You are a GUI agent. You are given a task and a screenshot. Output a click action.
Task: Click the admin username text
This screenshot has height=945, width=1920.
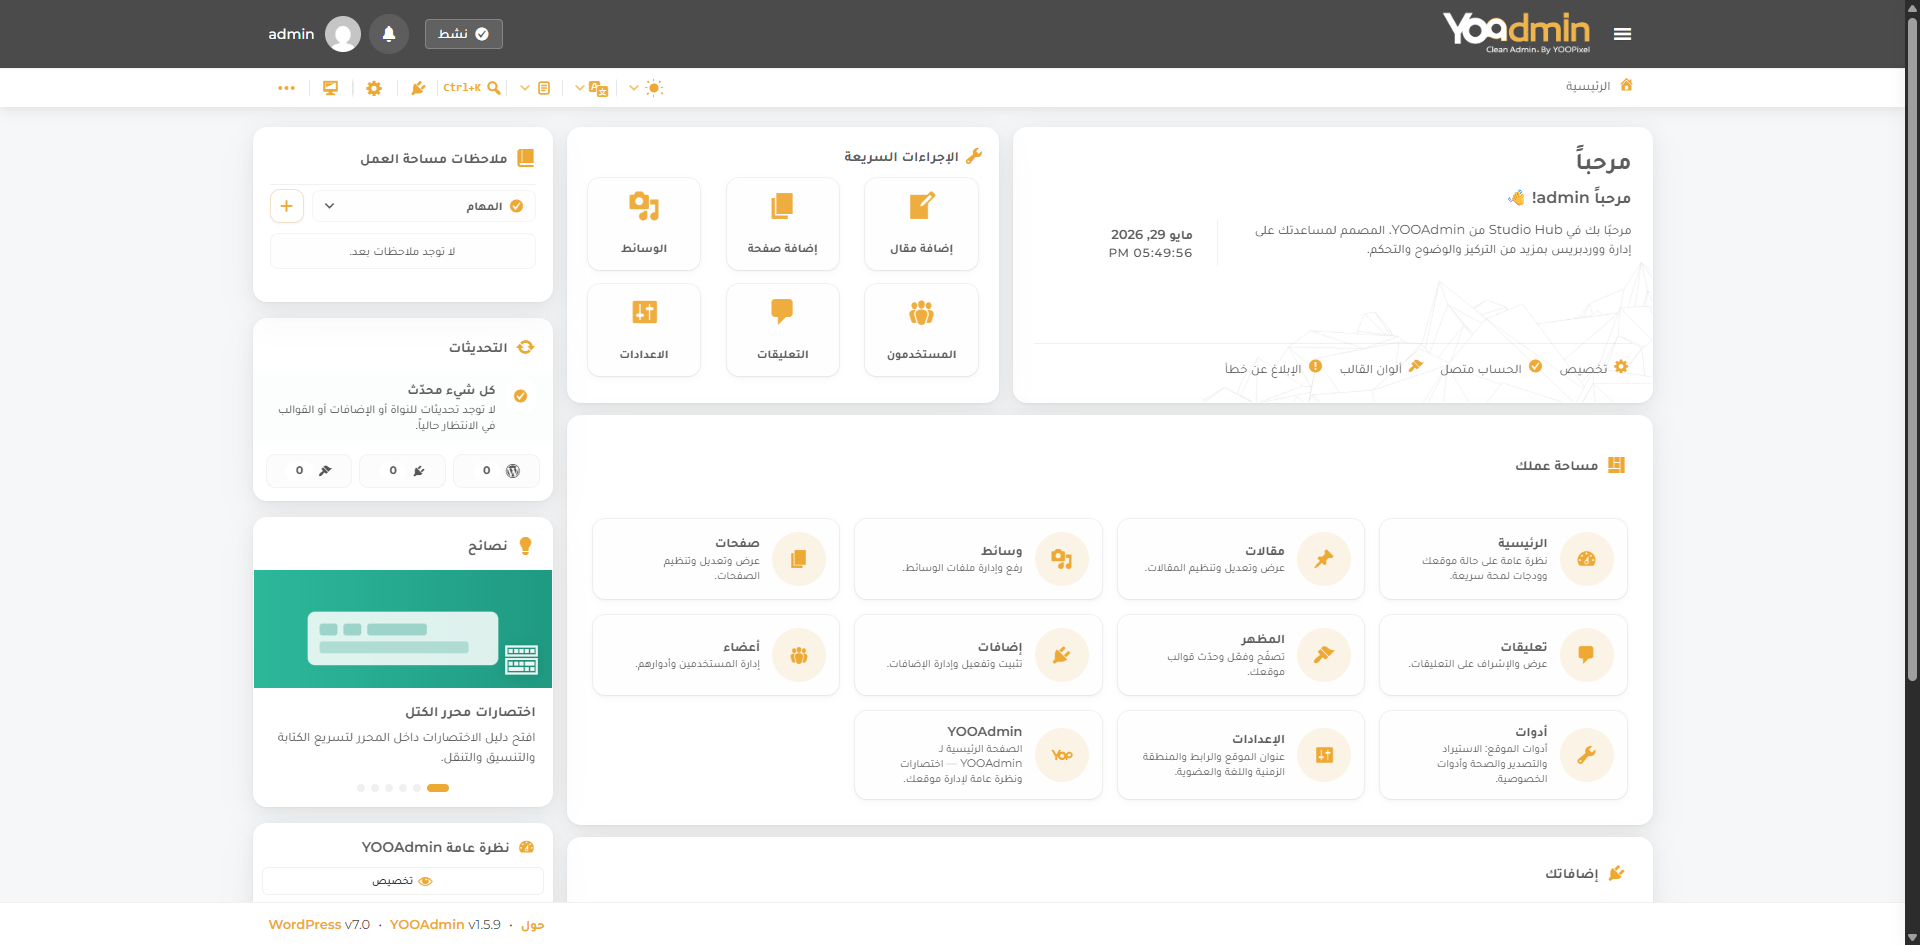pyautogui.click(x=291, y=34)
